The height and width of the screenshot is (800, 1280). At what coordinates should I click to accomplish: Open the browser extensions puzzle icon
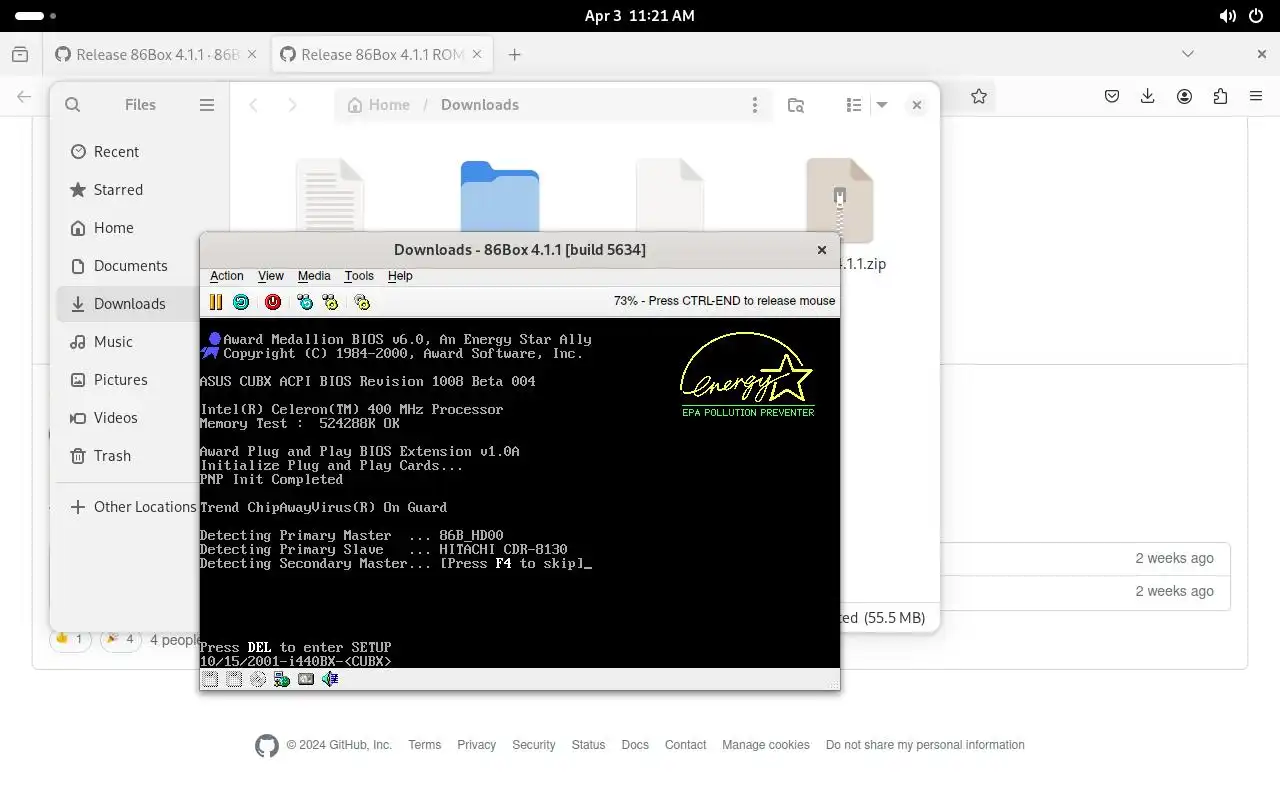click(1220, 96)
